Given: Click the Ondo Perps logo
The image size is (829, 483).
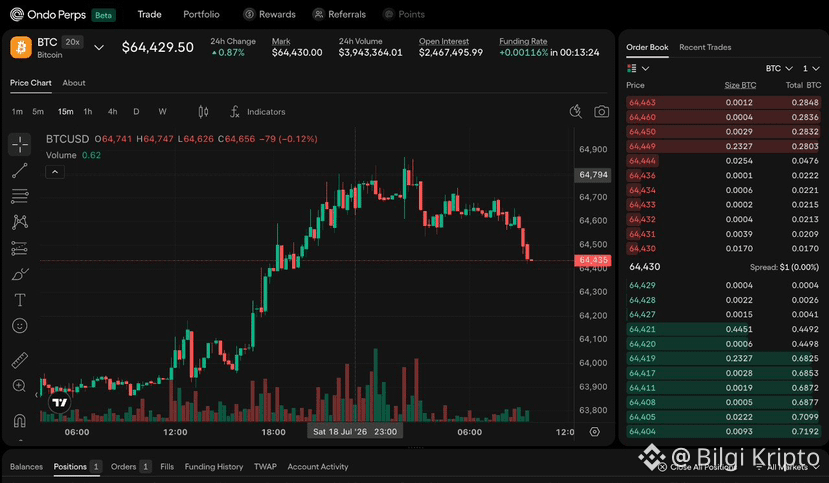Looking at the screenshot, I should point(48,14).
